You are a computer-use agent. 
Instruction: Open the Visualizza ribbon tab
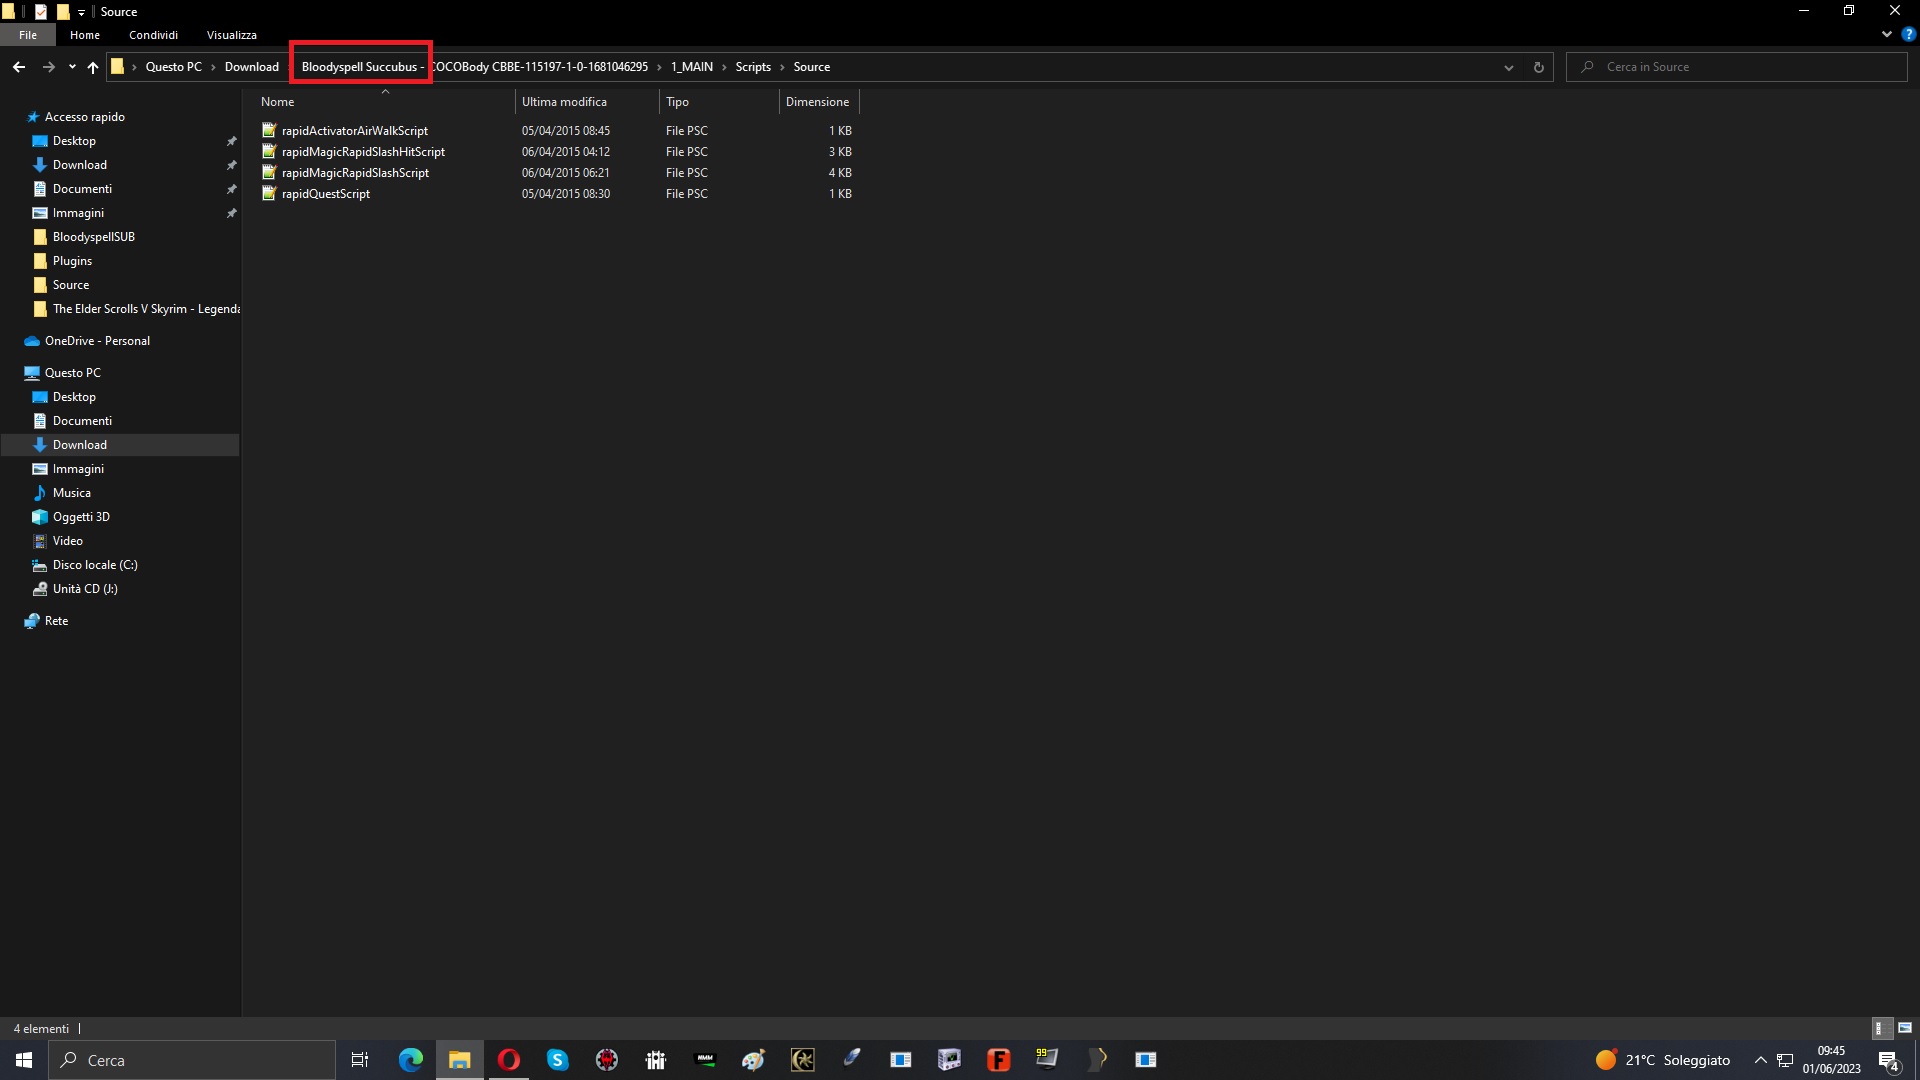pyautogui.click(x=232, y=35)
